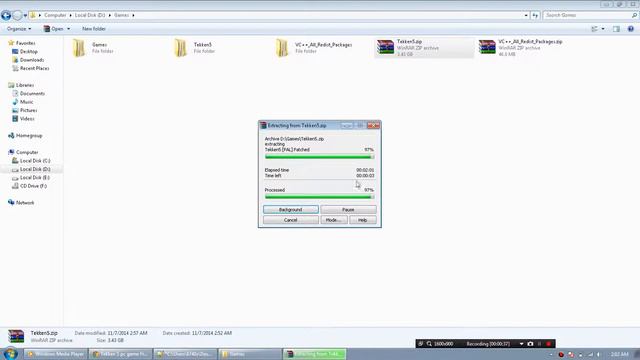640x360 pixels.
Task: Click the Search Games input field
Action: 587,15
